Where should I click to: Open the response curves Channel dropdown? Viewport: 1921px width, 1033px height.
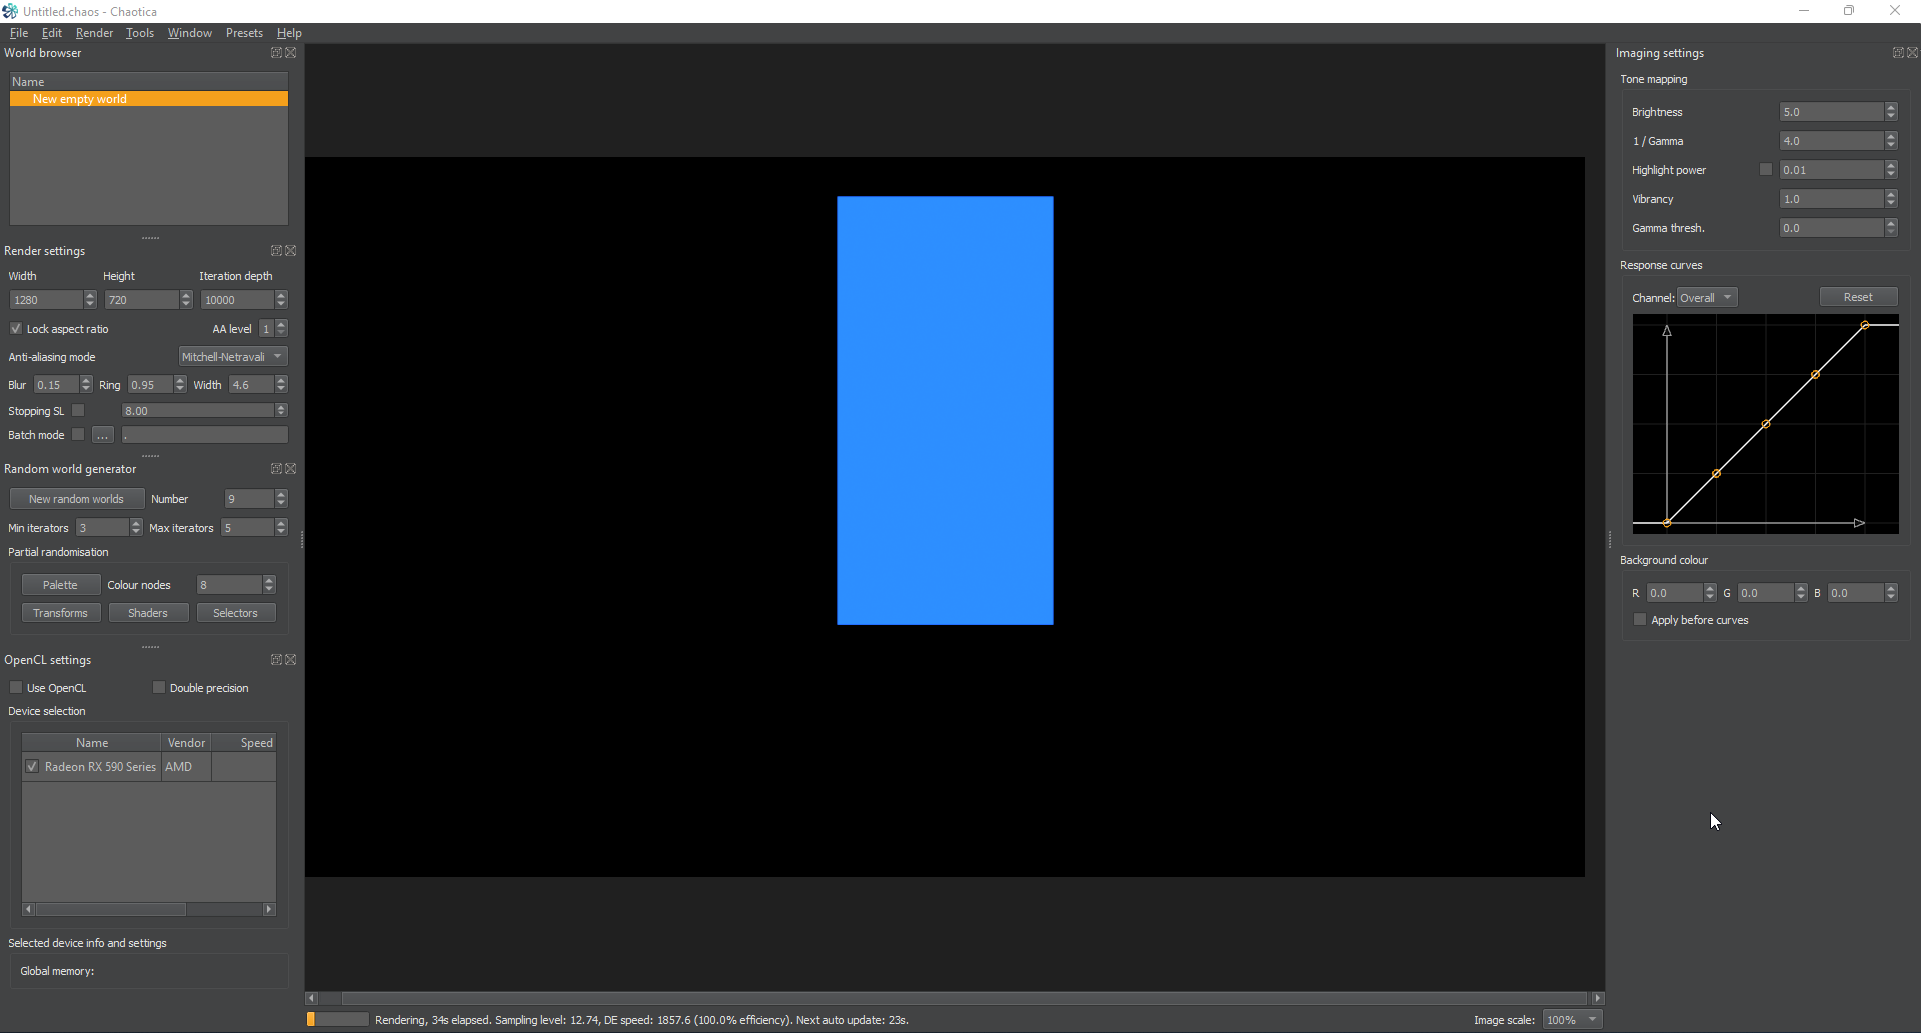coord(1707,298)
